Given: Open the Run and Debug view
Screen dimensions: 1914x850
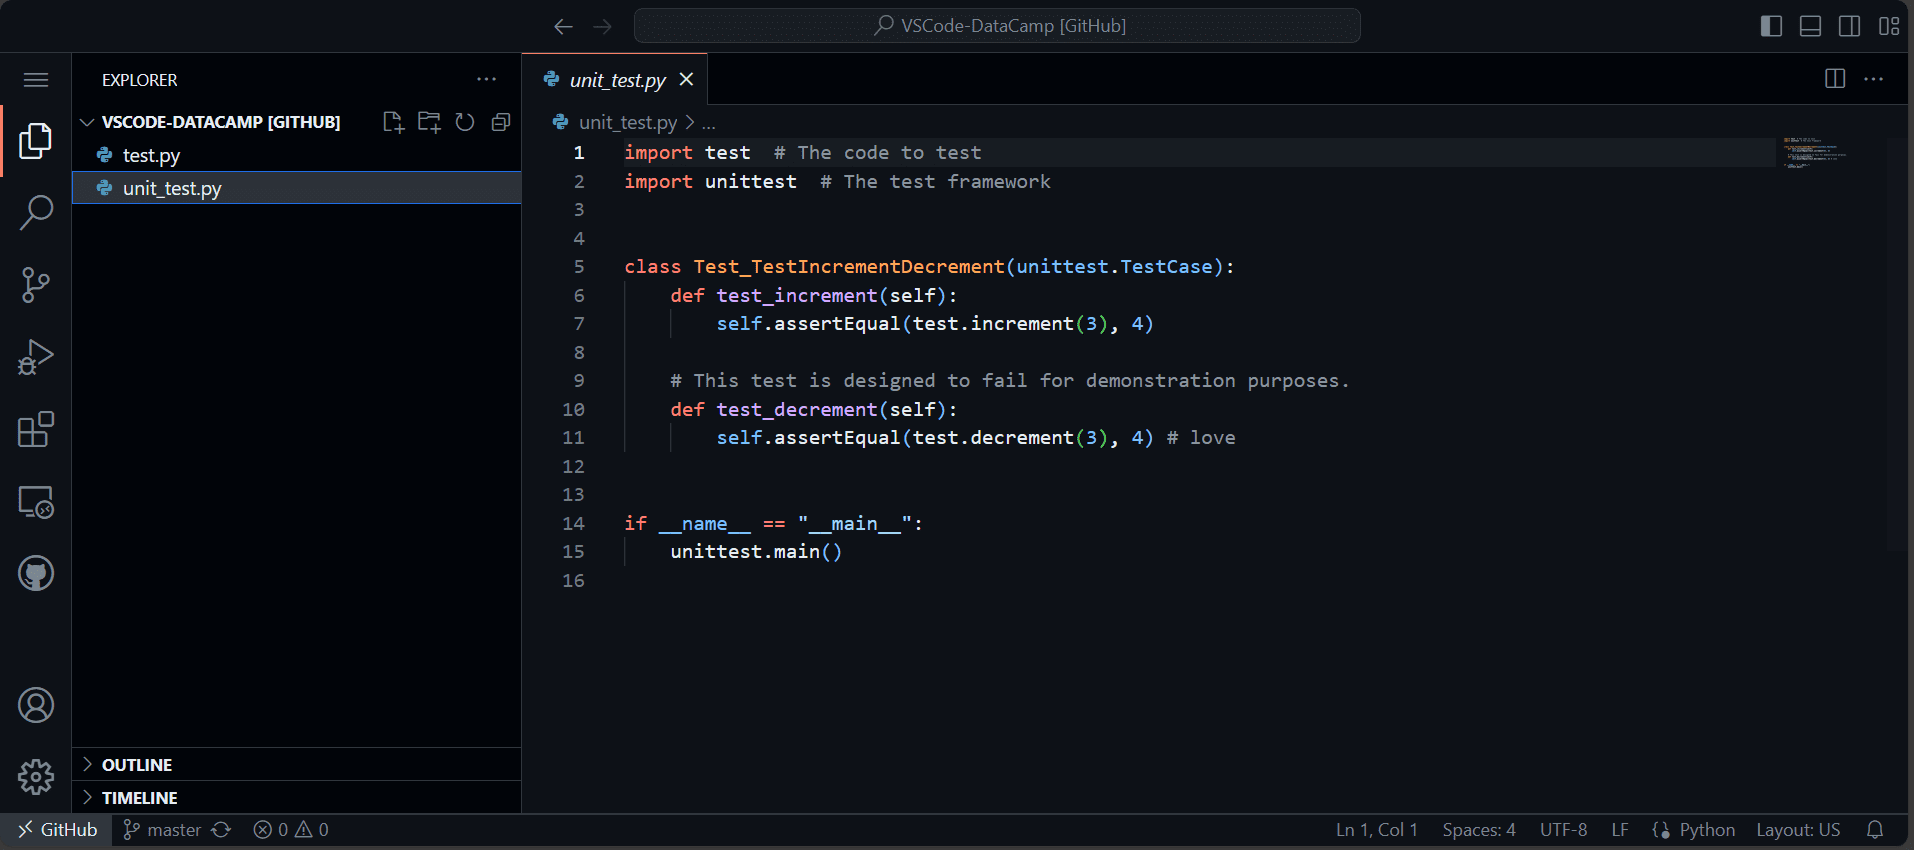Looking at the screenshot, I should [36, 357].
